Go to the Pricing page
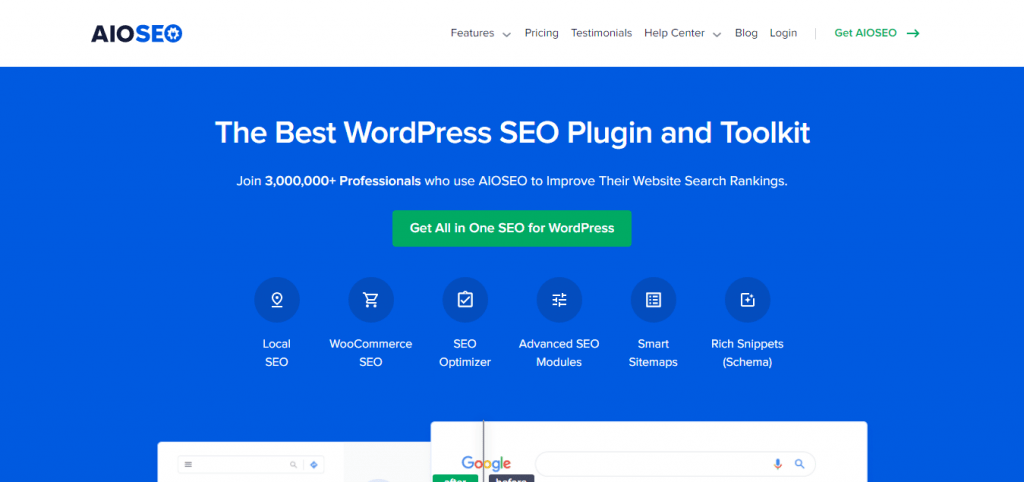The image size is (1024, 482). click(541, 33)
